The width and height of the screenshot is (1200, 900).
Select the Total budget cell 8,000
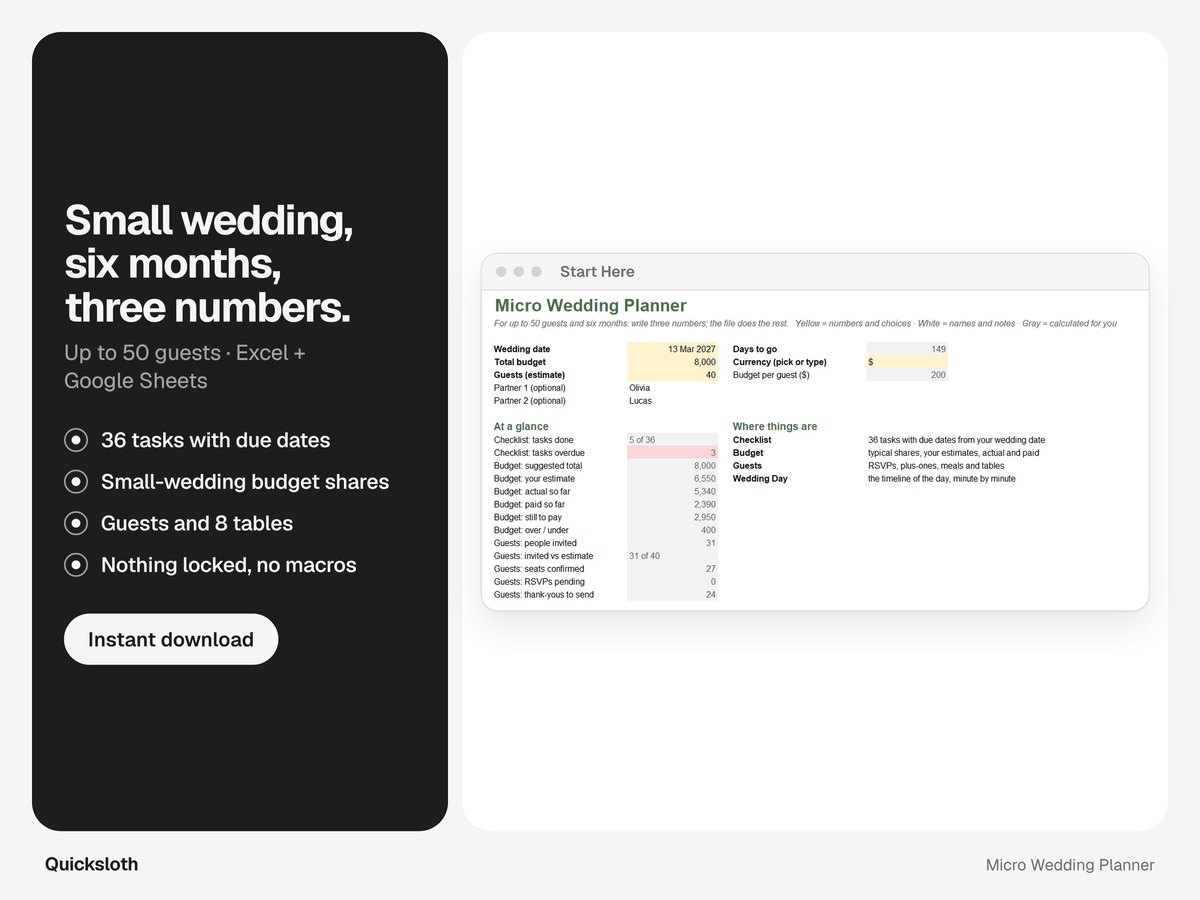point(672,362)
